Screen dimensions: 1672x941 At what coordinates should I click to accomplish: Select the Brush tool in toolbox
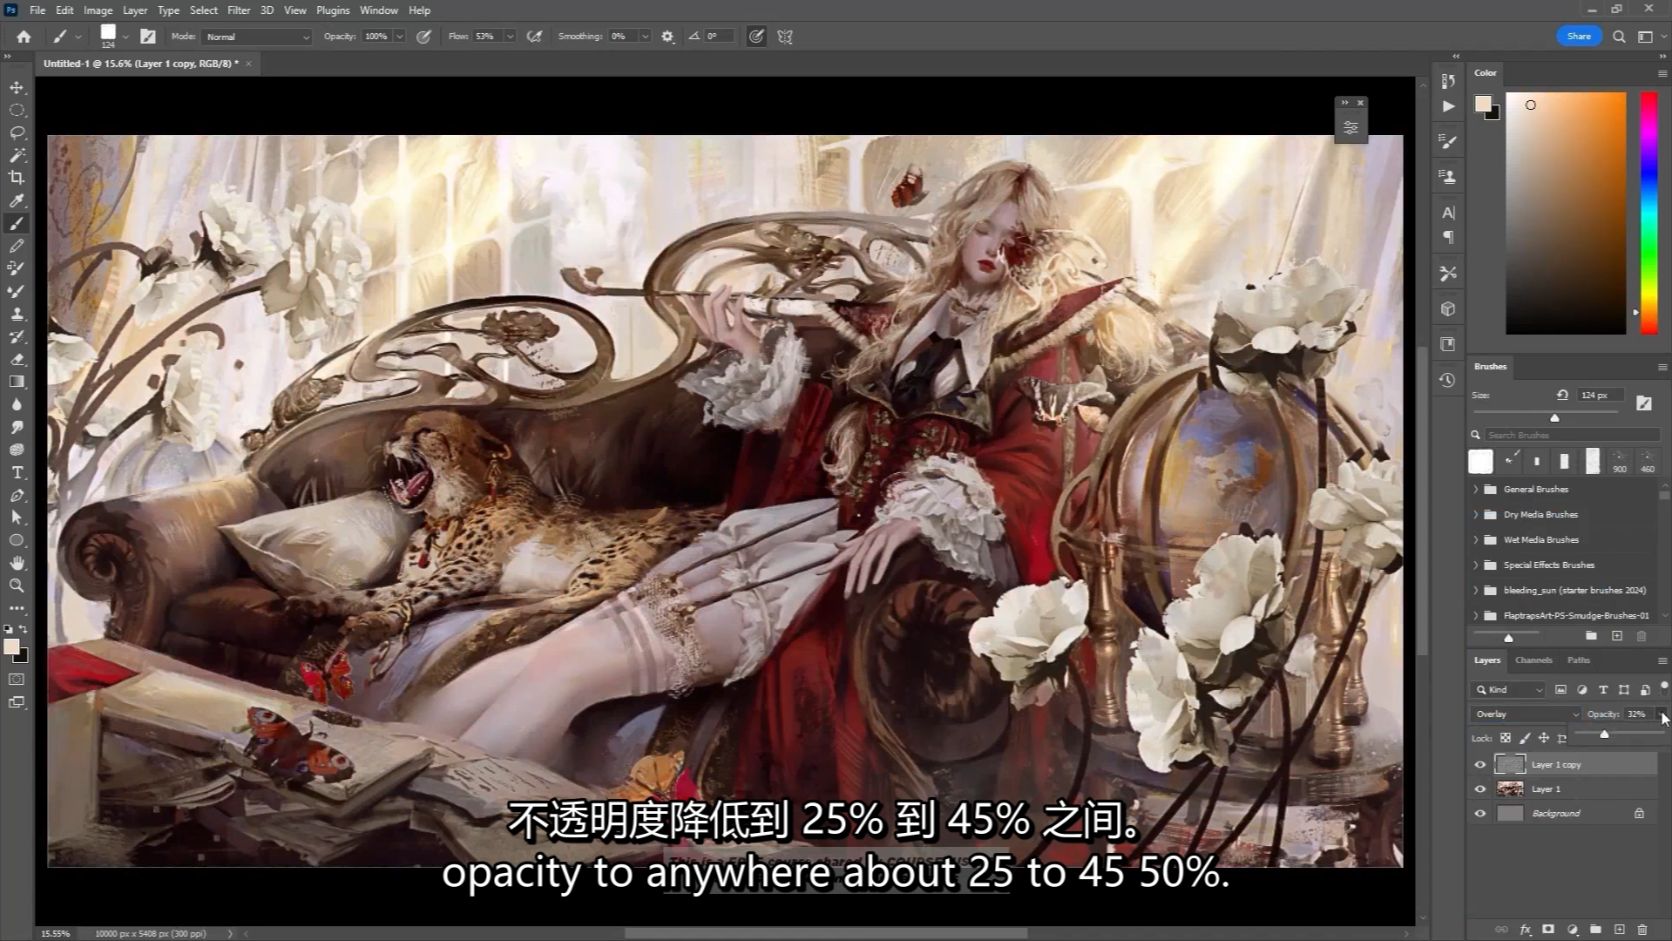pos(17,224)
